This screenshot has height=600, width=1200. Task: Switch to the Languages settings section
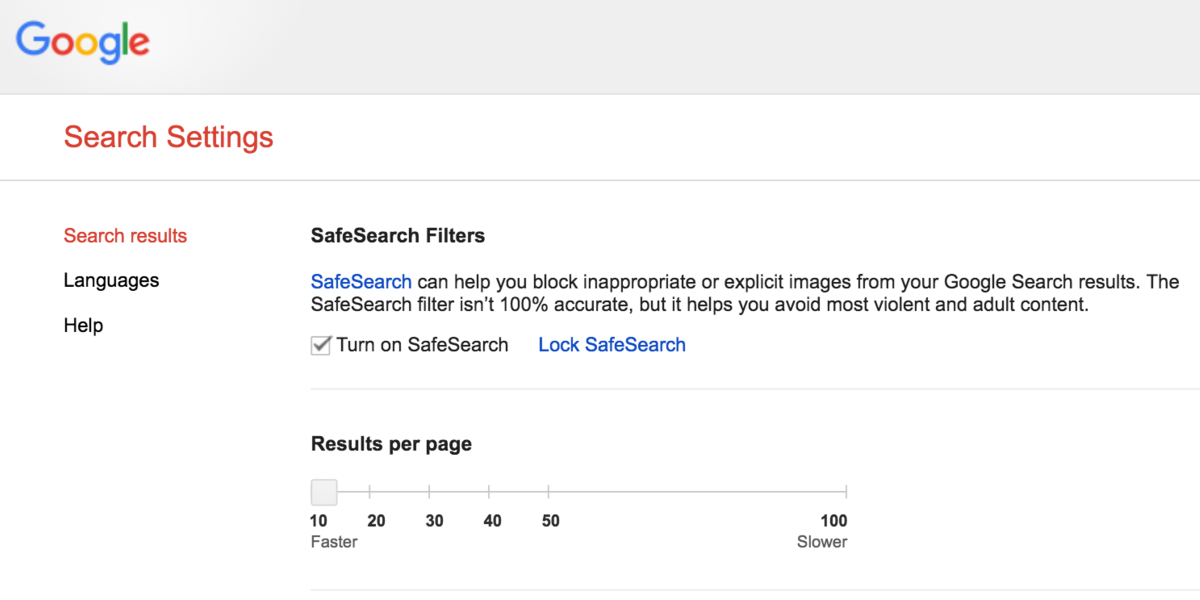coord(111,281)
